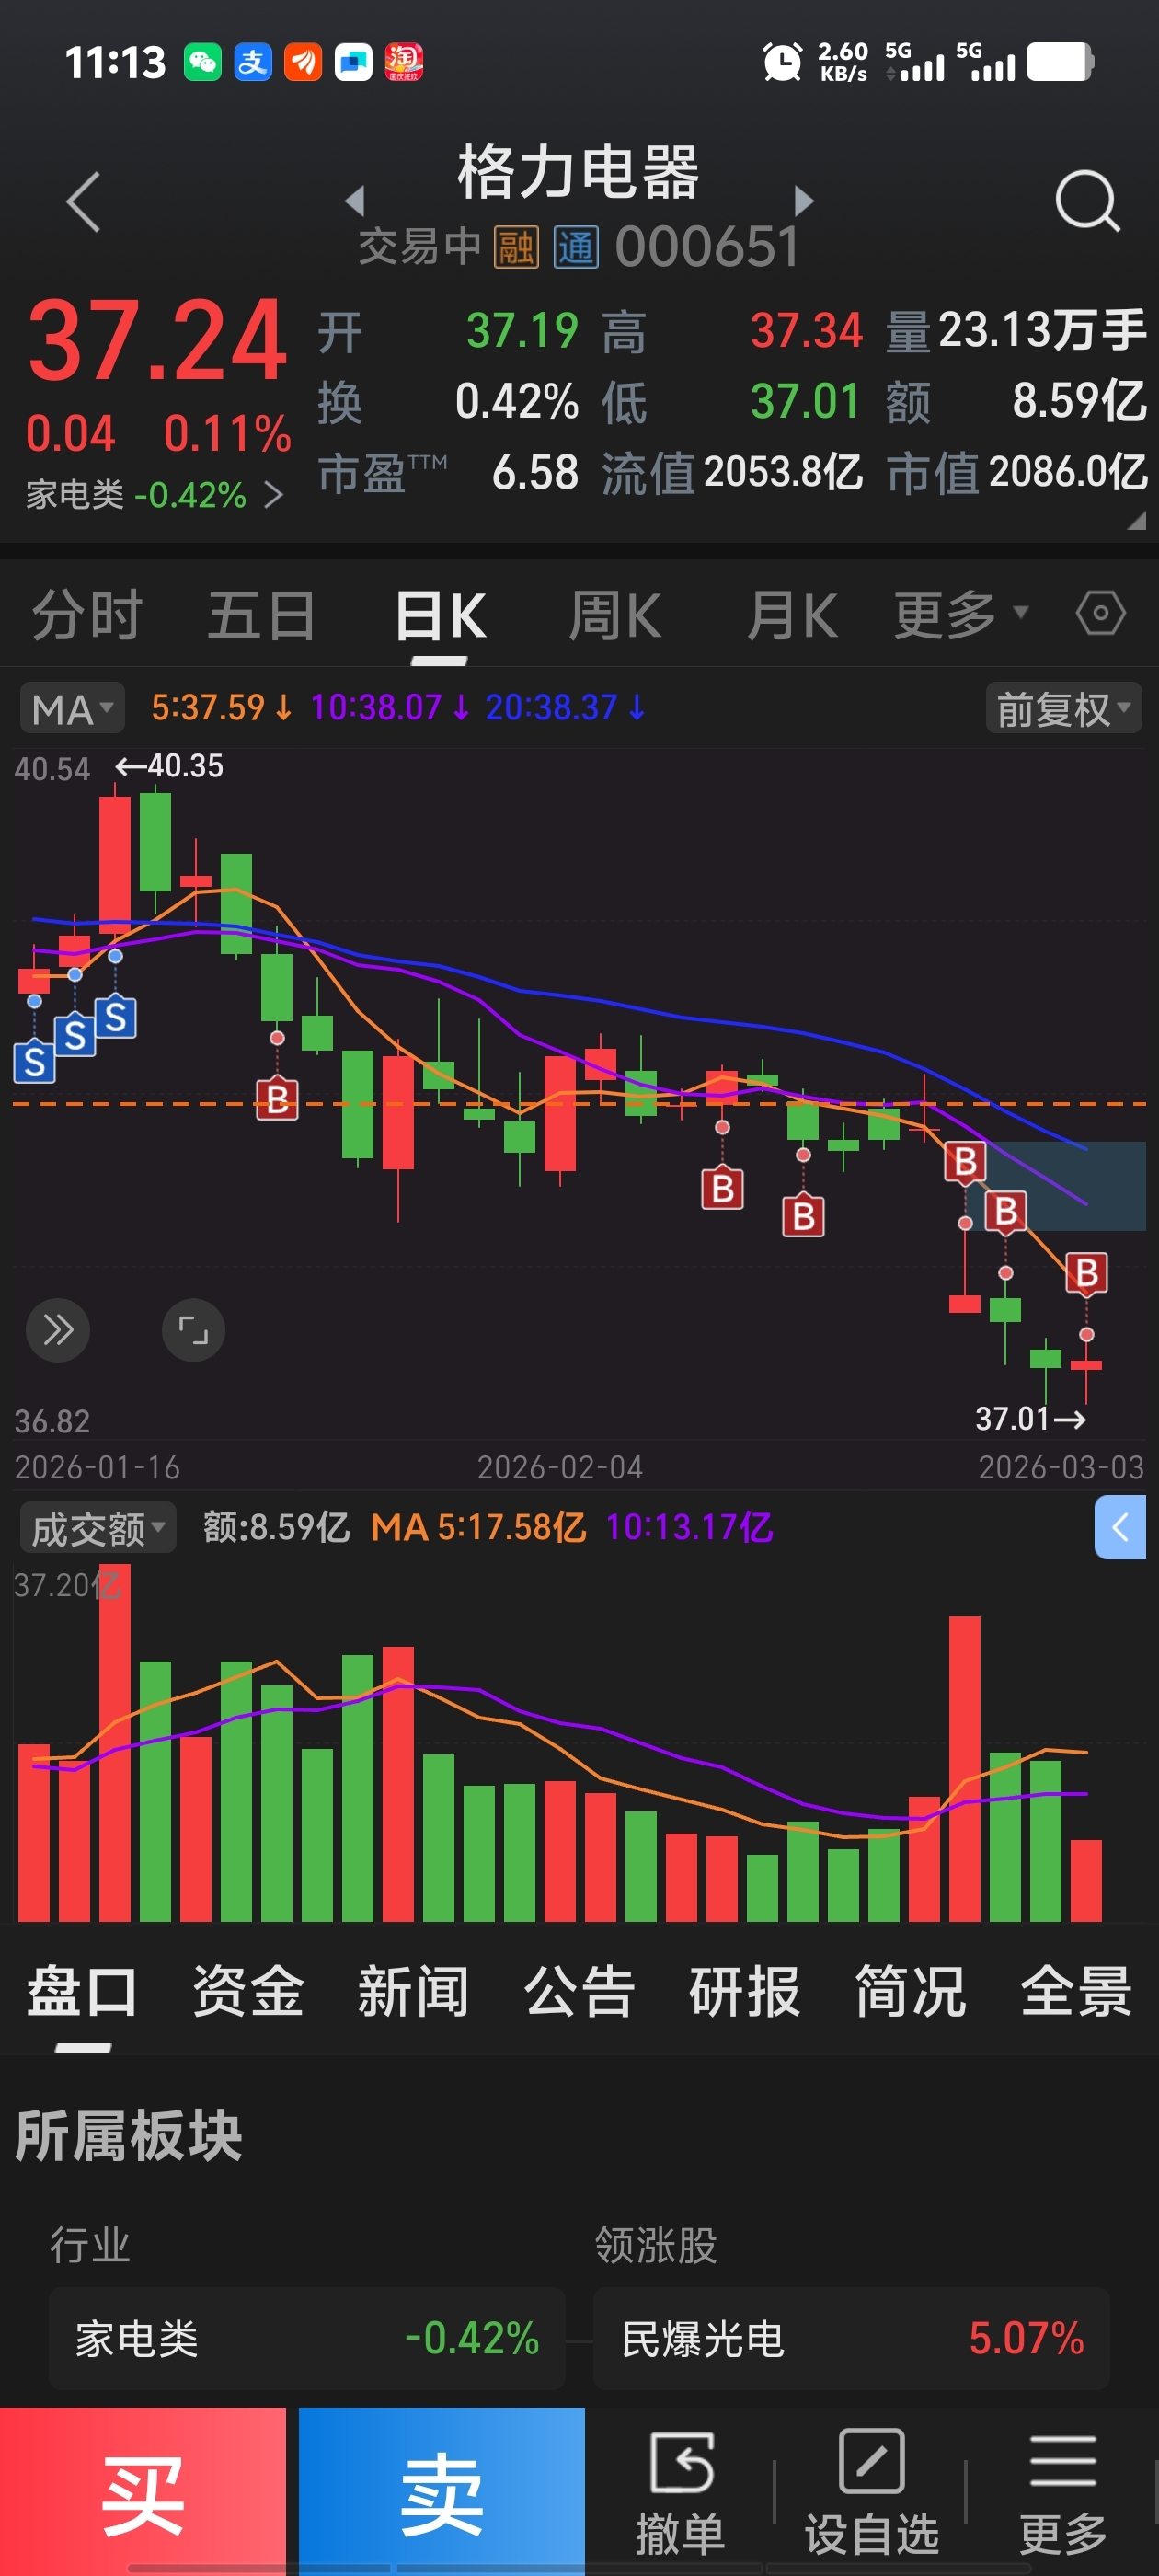Go to previous stock left triangle

pyautogui.click(x=354, y=200)
